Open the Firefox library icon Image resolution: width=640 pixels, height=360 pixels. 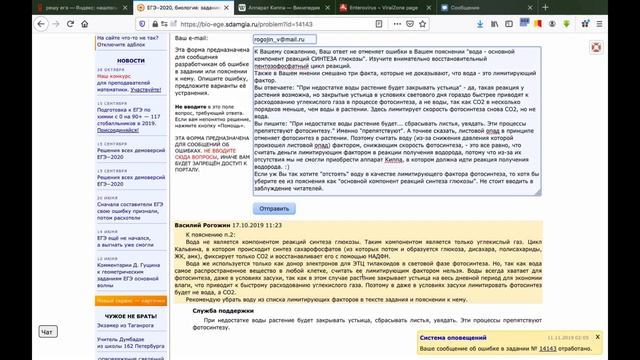494,24
